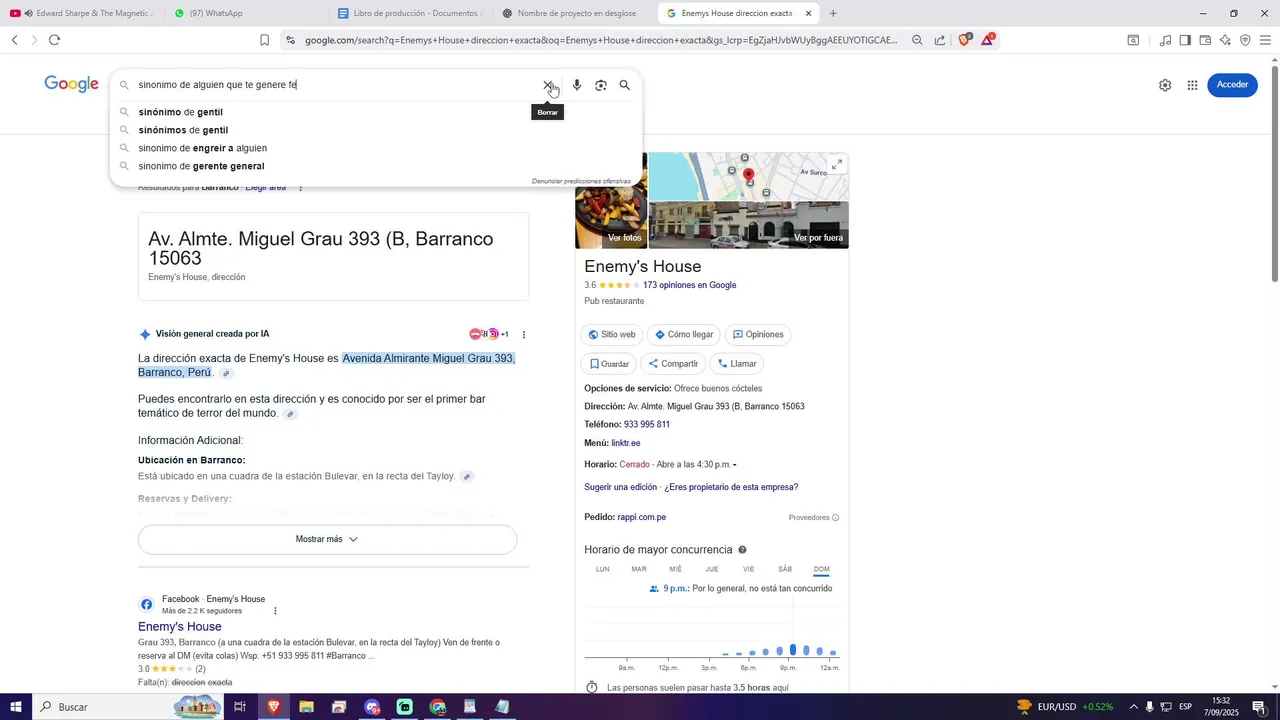The image size is (1280, 720).
Task: Open Enemy's House Facebook result title
Action: 180,627
